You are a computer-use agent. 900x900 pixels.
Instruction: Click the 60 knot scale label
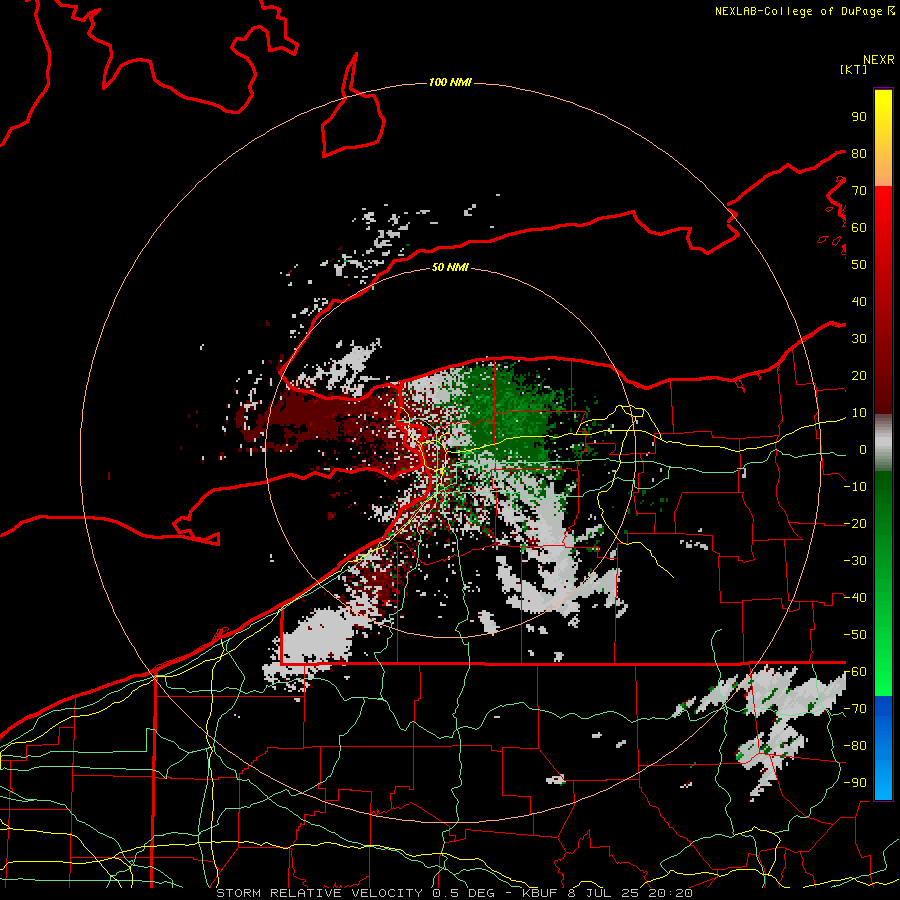[859, 228]
